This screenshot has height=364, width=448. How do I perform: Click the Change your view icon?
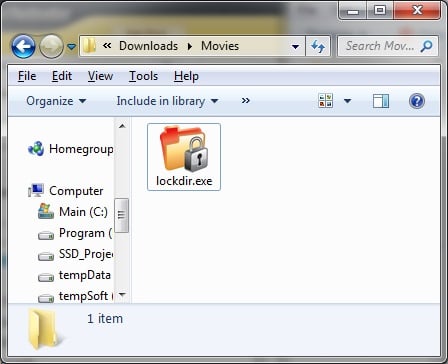(x=326, y=101)
